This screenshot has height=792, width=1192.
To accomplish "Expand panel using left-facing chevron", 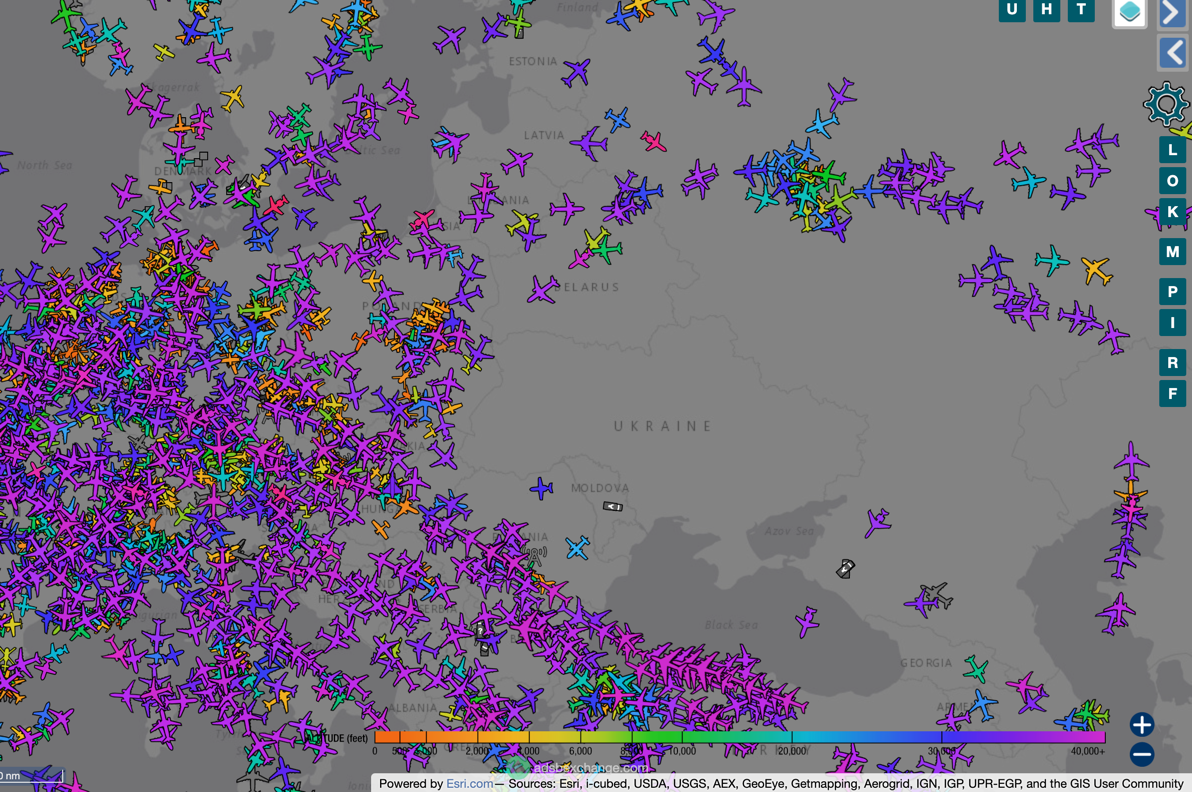I will [1171, 52].
